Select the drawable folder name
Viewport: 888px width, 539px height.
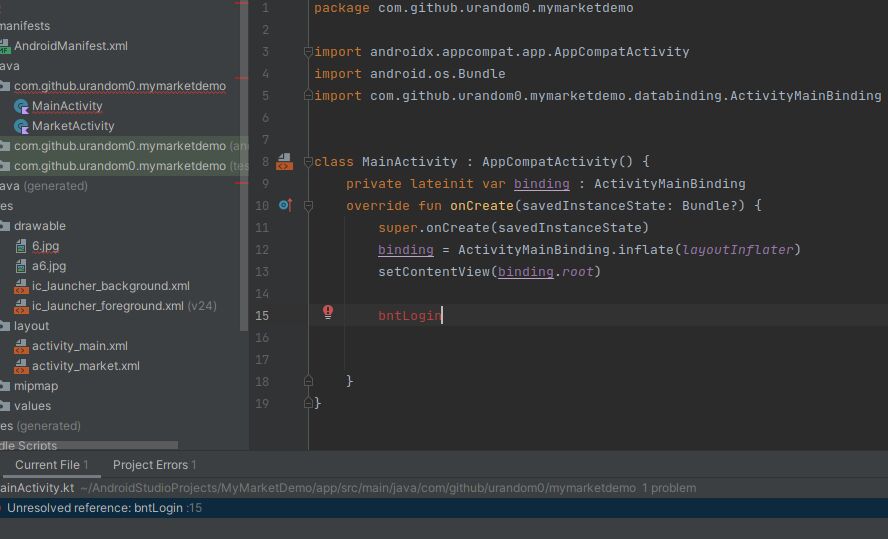pyautogui.click(x=40, y=226)
